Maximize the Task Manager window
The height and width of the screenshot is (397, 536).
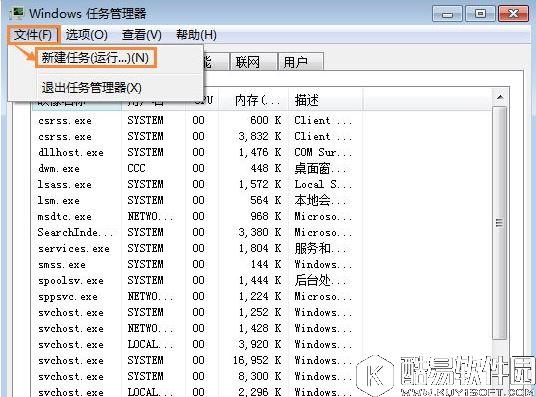[480, 14]
